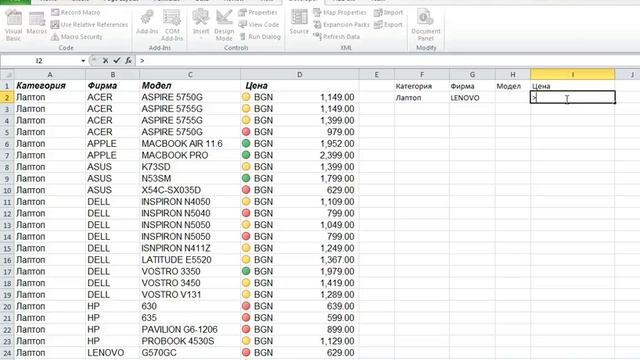Select the Категория header cell in A1
The width and height of the screenshot is (640, 360).
[50, 86]
